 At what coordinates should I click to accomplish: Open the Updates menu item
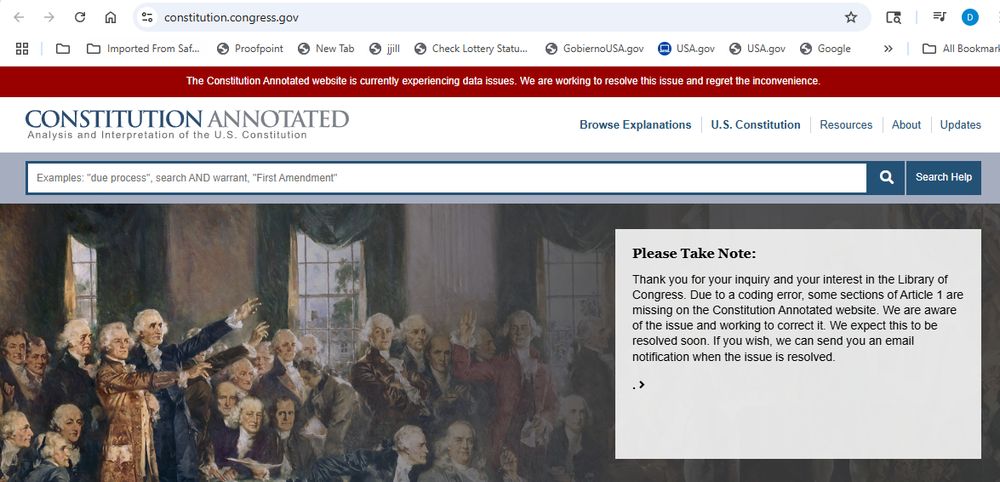click(x=960, y=125)
